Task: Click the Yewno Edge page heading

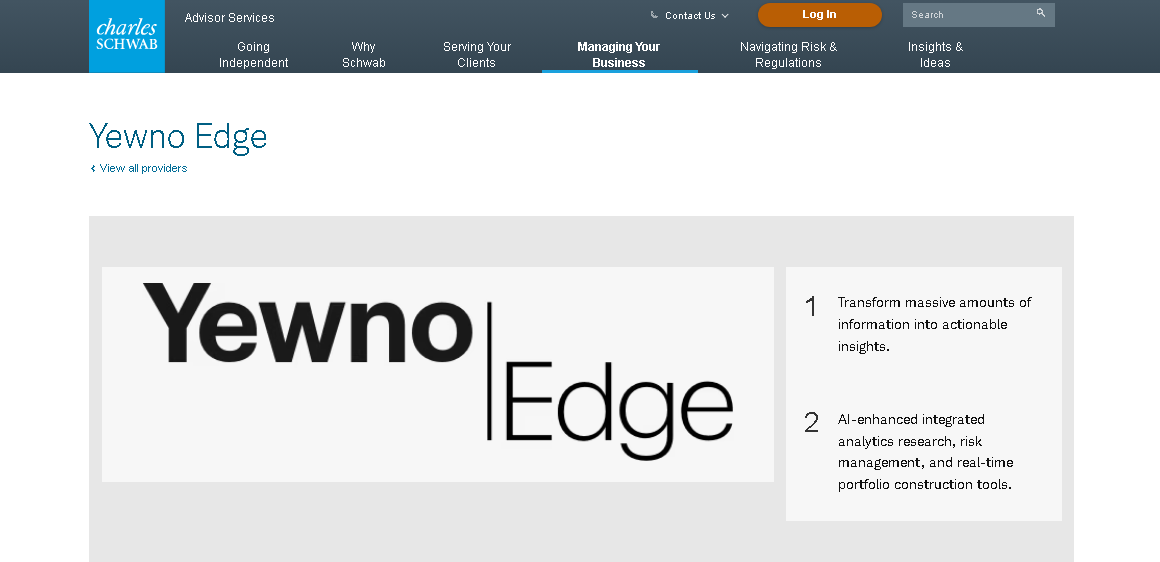Action: click(178, 137)
